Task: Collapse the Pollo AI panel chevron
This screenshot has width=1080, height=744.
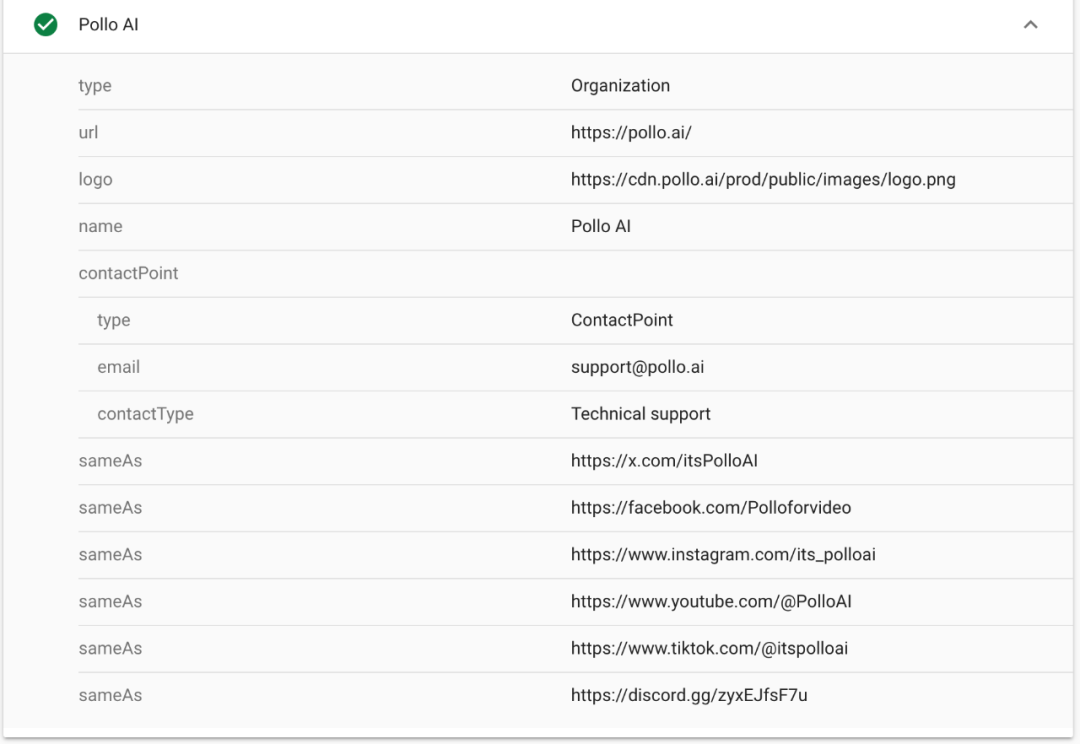Action: 1031,25
